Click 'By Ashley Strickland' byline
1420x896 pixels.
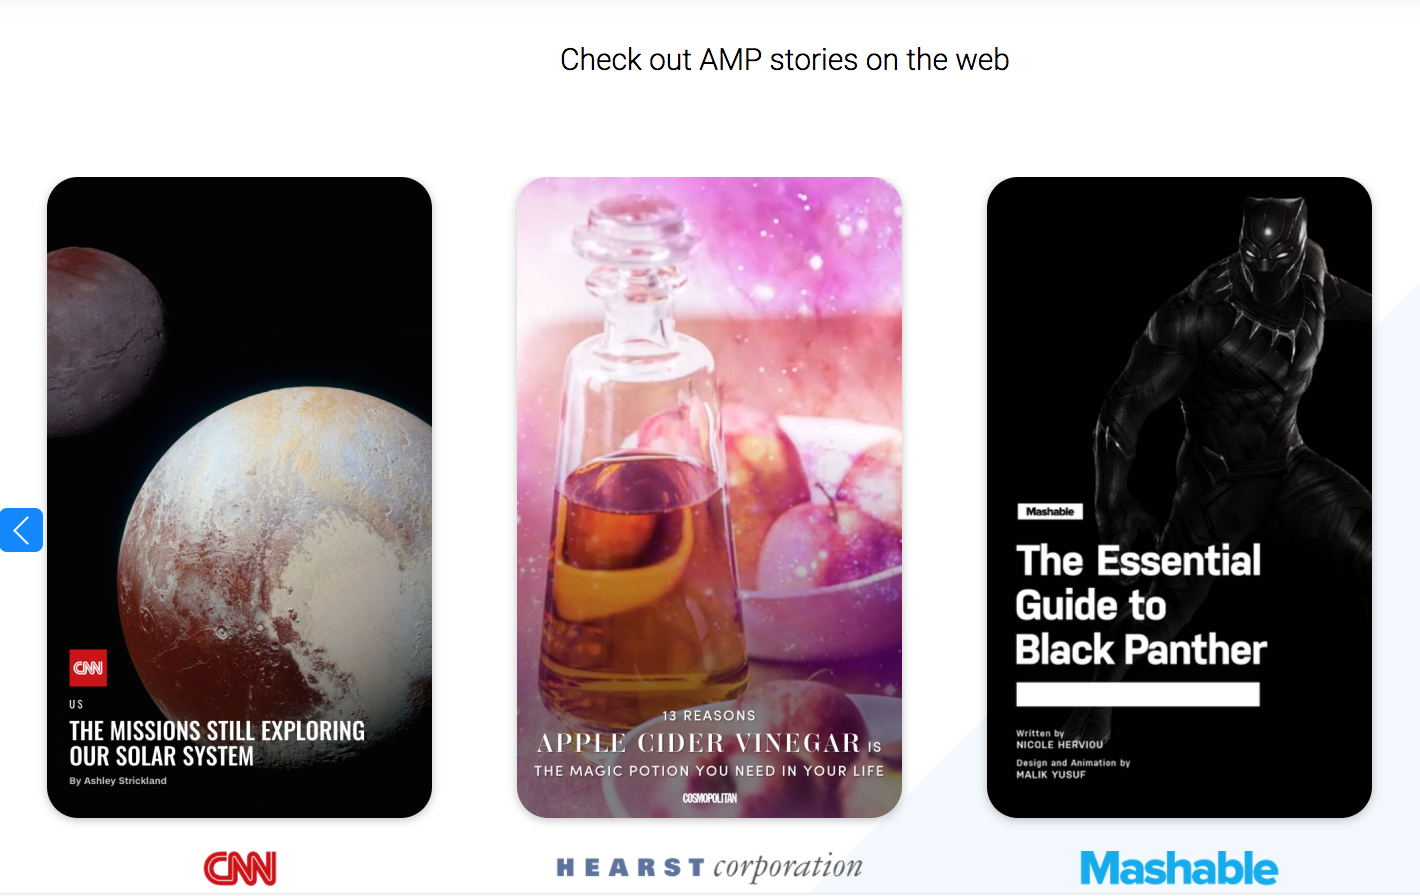point(118,781)
